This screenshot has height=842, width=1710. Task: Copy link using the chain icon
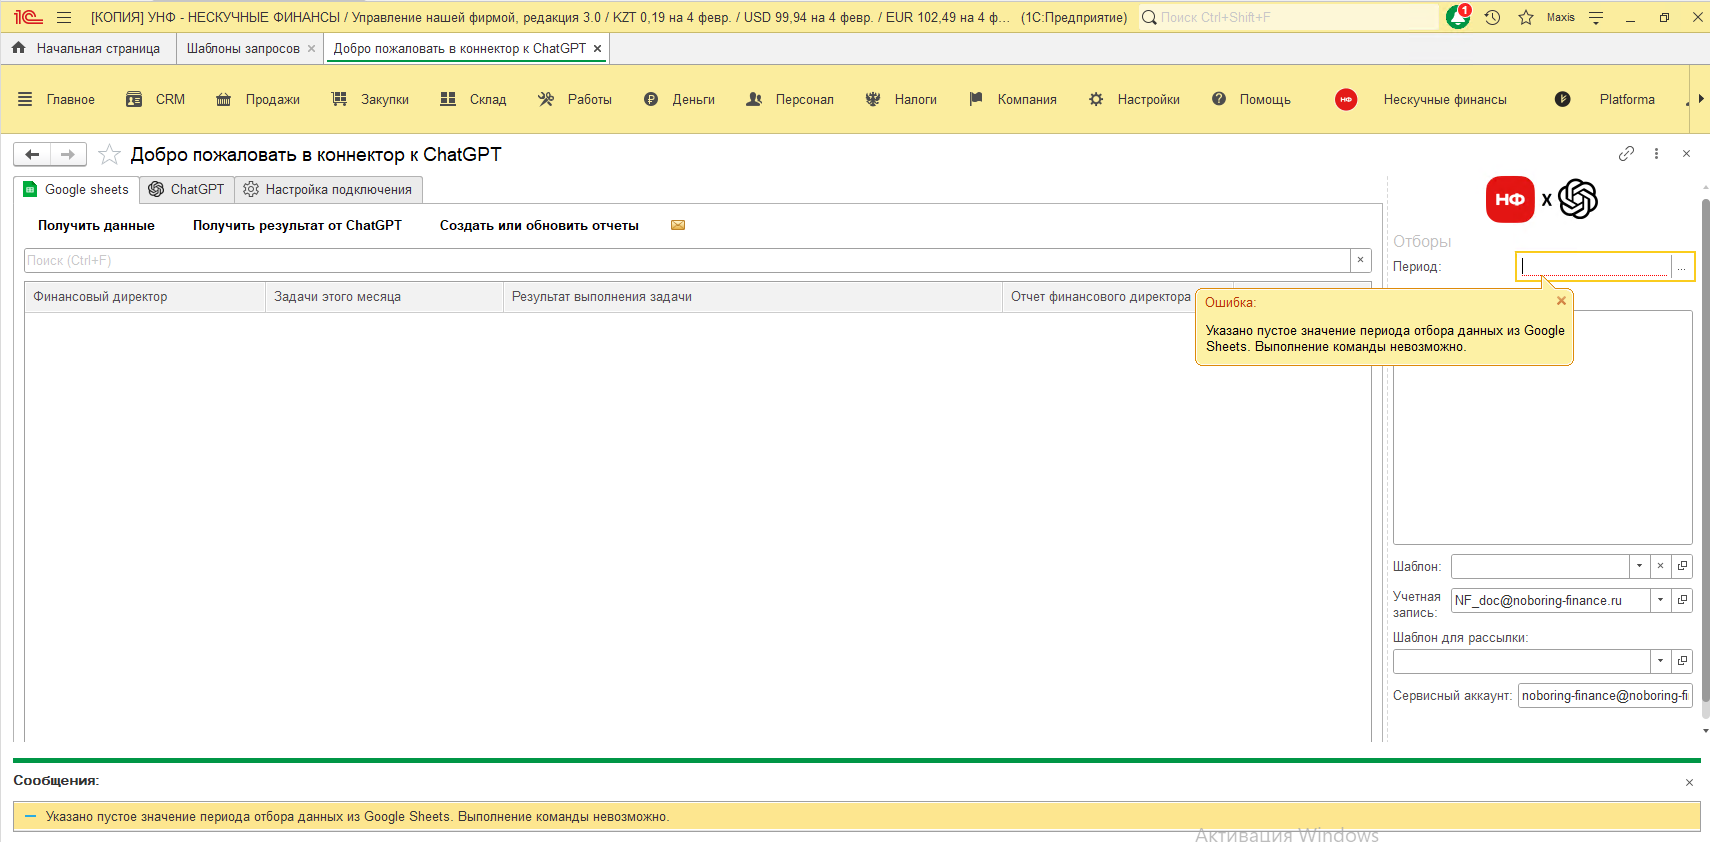[1626, 154]
